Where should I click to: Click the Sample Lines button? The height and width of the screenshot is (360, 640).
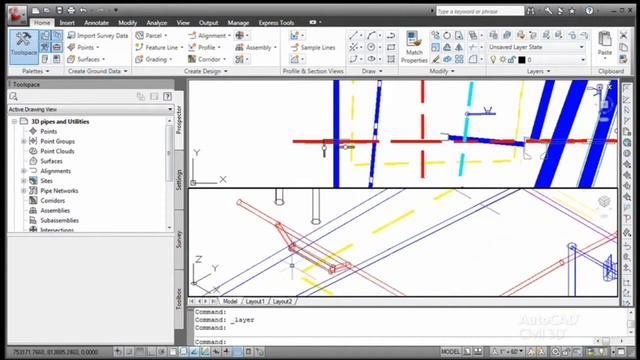pyautogui.click(x=313, y=47)
